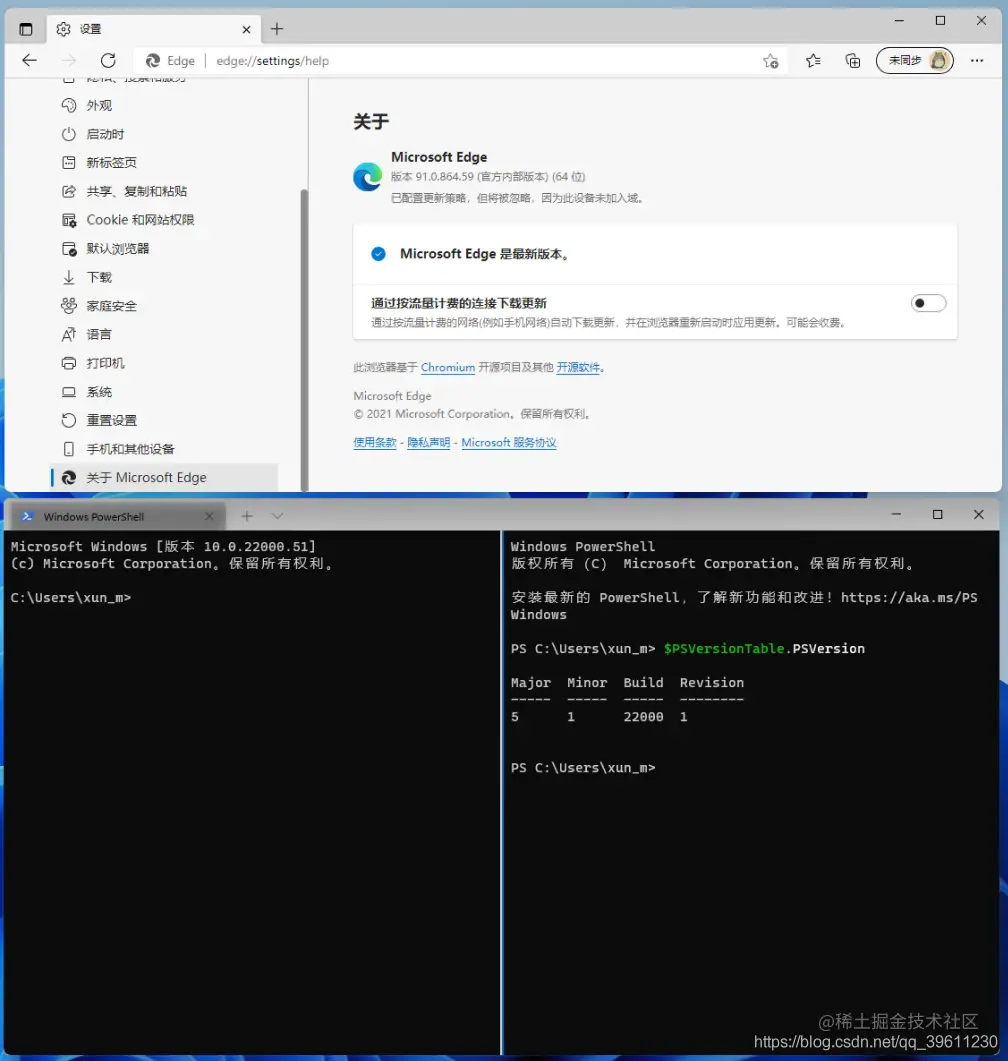Close the Windows PowerShell terminal tab

[209, 516]
